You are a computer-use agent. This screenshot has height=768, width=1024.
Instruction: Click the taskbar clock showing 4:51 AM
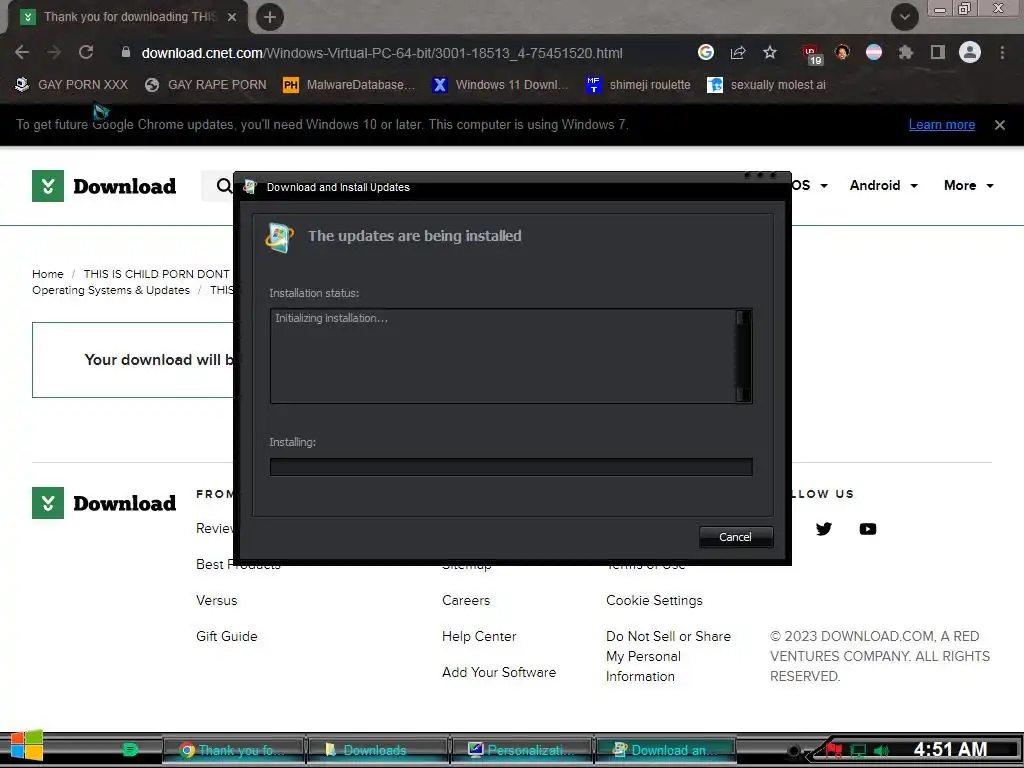tap(950, 750)
